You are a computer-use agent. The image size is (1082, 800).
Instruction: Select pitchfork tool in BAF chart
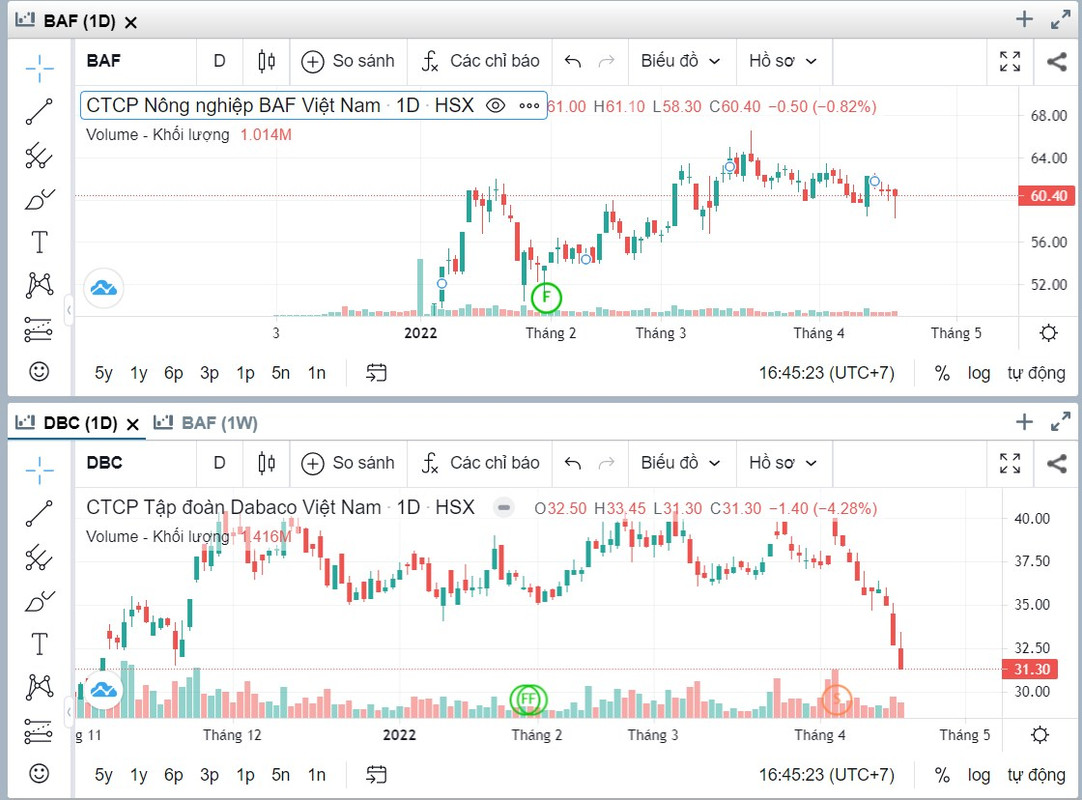pyautogui.click(x=39, y=156)
